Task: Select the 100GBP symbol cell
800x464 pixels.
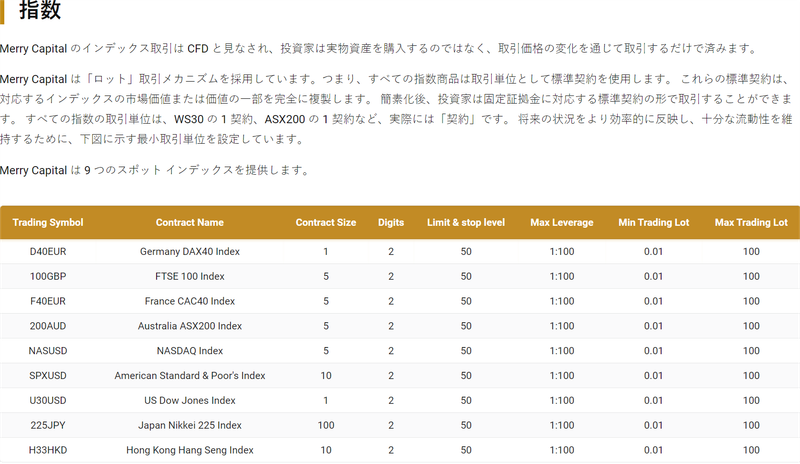Action: (x=48, y=276)
